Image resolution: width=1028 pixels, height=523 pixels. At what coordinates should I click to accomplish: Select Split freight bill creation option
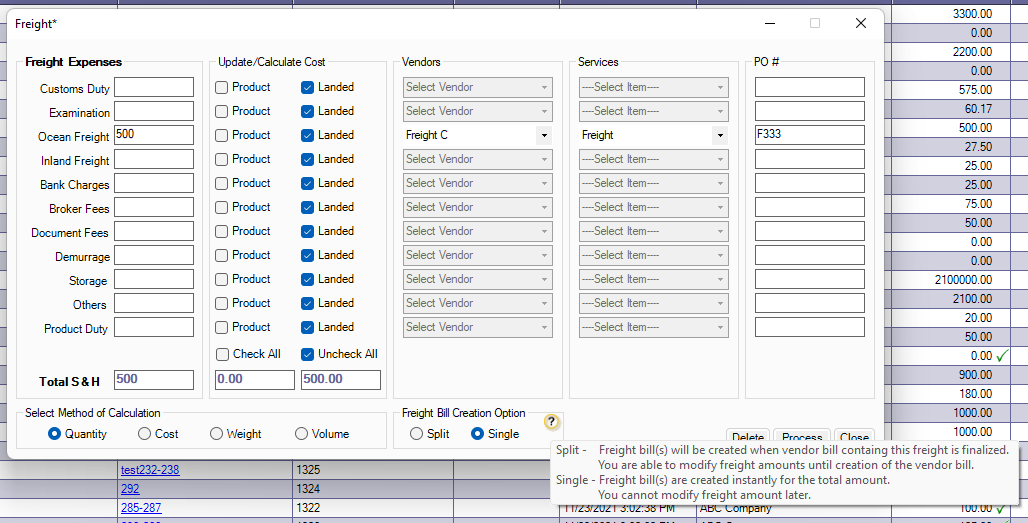pos(417,434)
